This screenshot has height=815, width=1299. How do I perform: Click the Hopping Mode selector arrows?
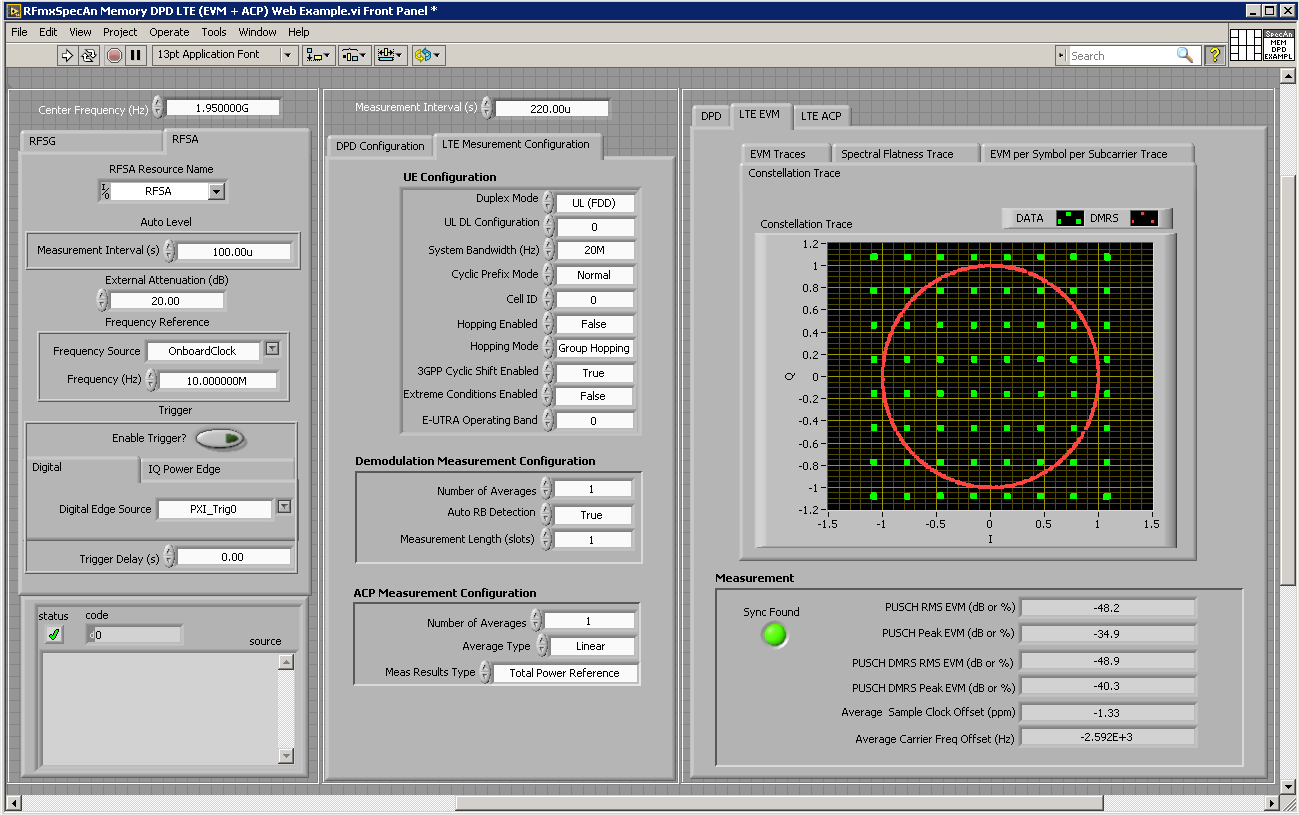[x=548, y=348]
